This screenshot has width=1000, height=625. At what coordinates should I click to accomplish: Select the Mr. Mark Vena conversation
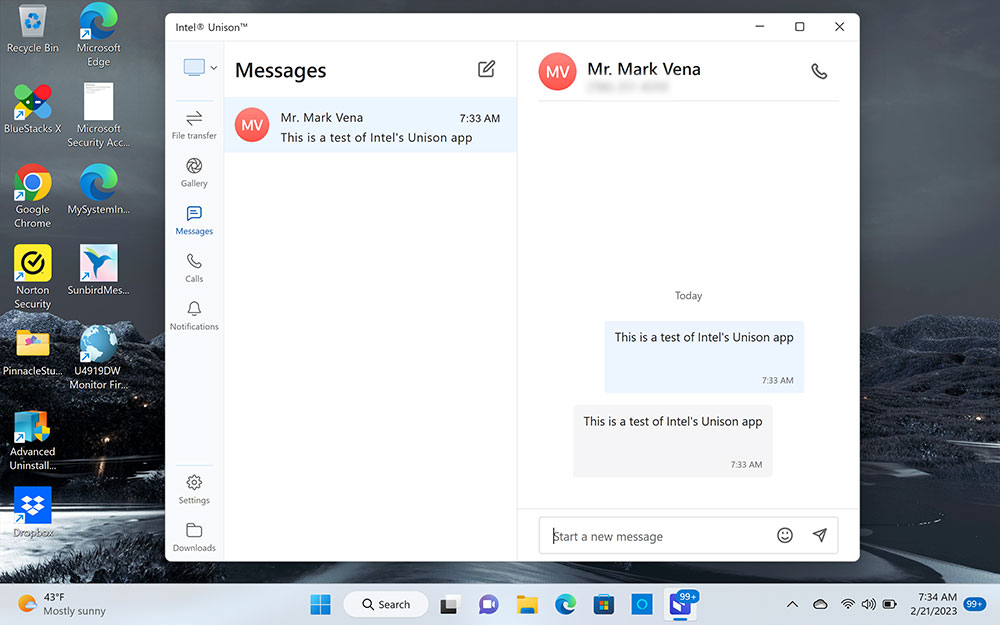[x=370, y=125]
